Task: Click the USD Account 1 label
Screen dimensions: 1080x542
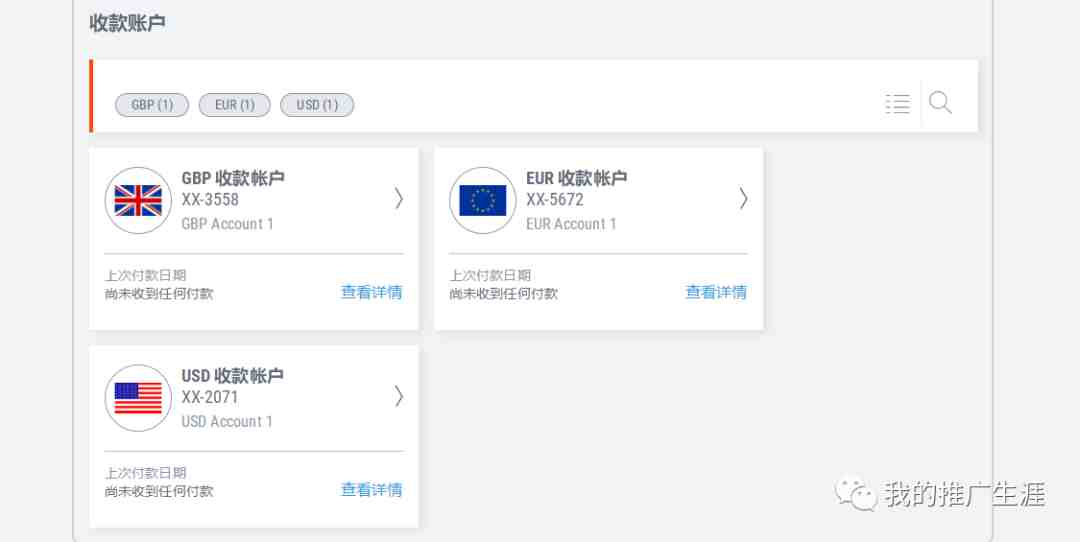Action: 227,421
